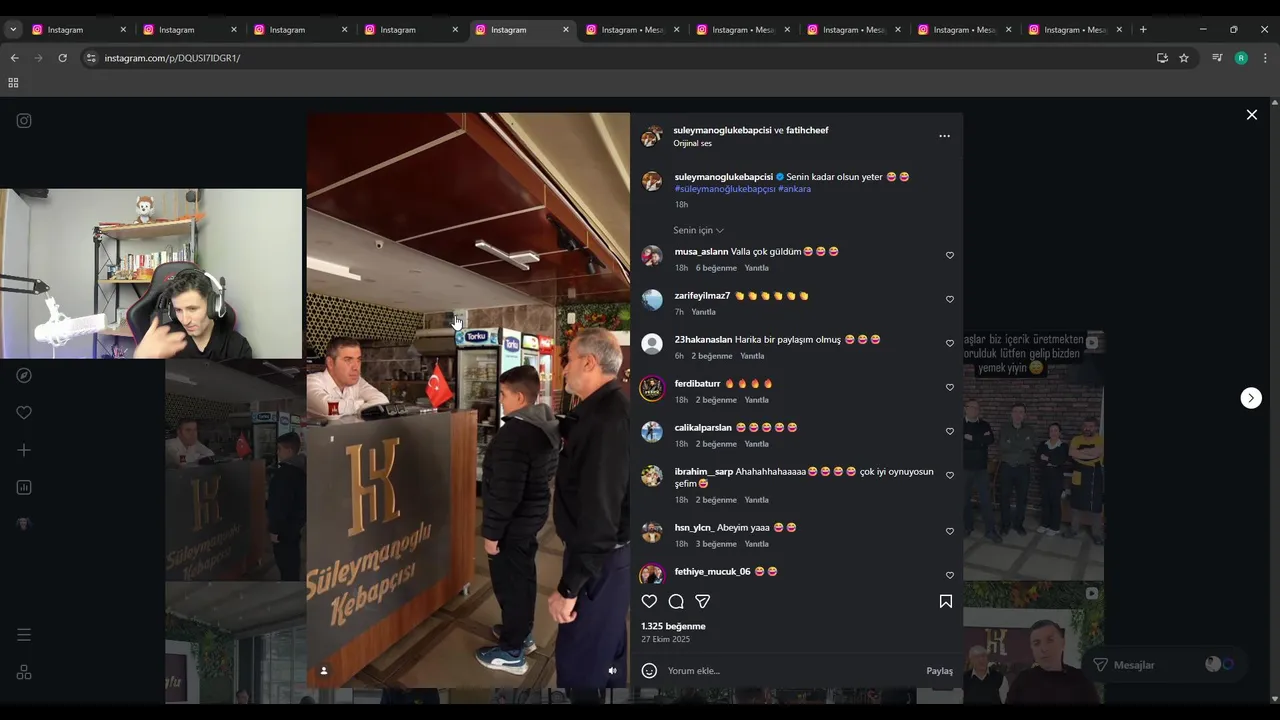This screenshot has width=1280, height=720.
Task: Open the Meta apps grid icon in sidebar
Action: 24,673
